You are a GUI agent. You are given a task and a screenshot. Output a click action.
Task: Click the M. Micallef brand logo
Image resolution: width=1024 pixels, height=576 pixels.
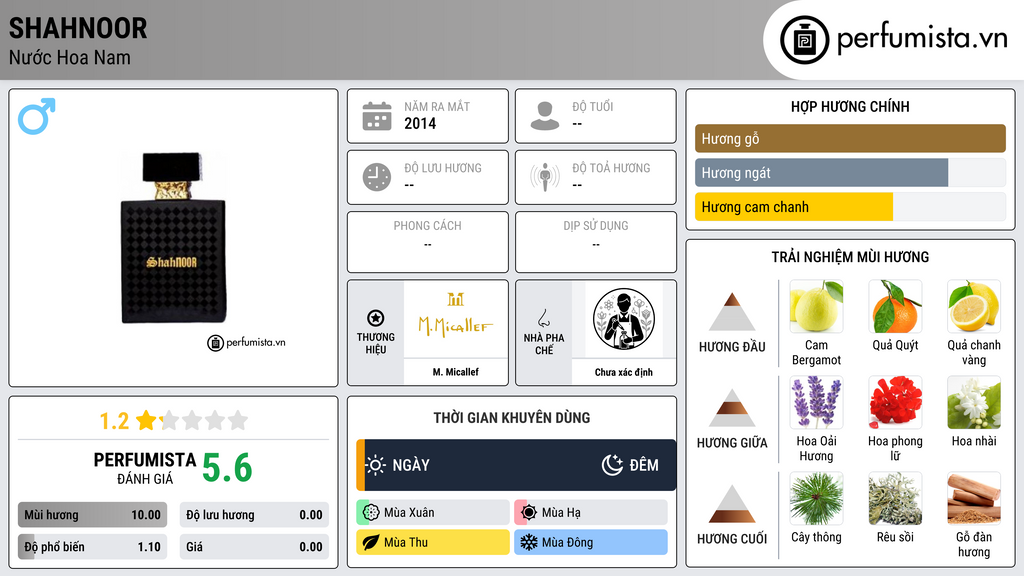[456, 315]
